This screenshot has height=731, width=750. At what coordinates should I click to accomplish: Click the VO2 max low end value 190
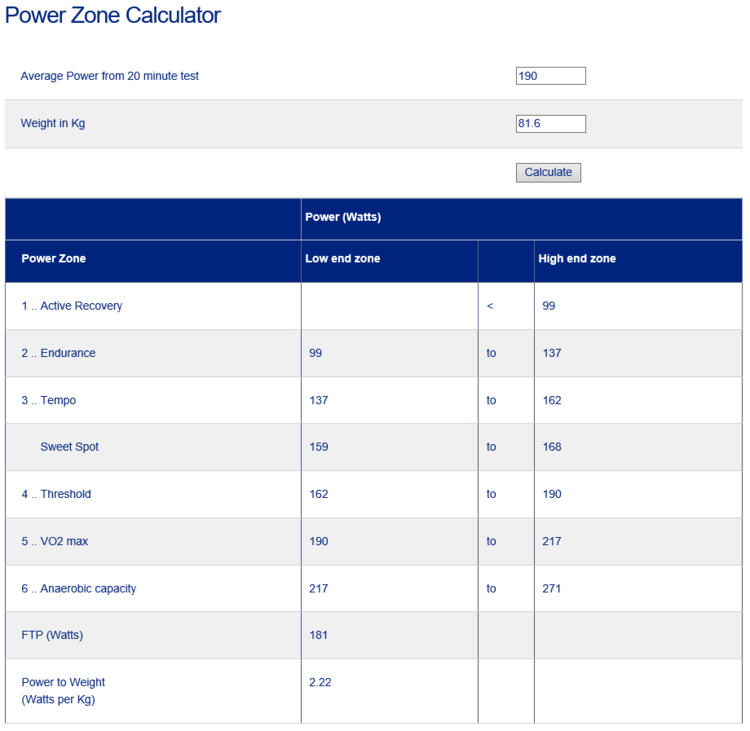(319, 541)
